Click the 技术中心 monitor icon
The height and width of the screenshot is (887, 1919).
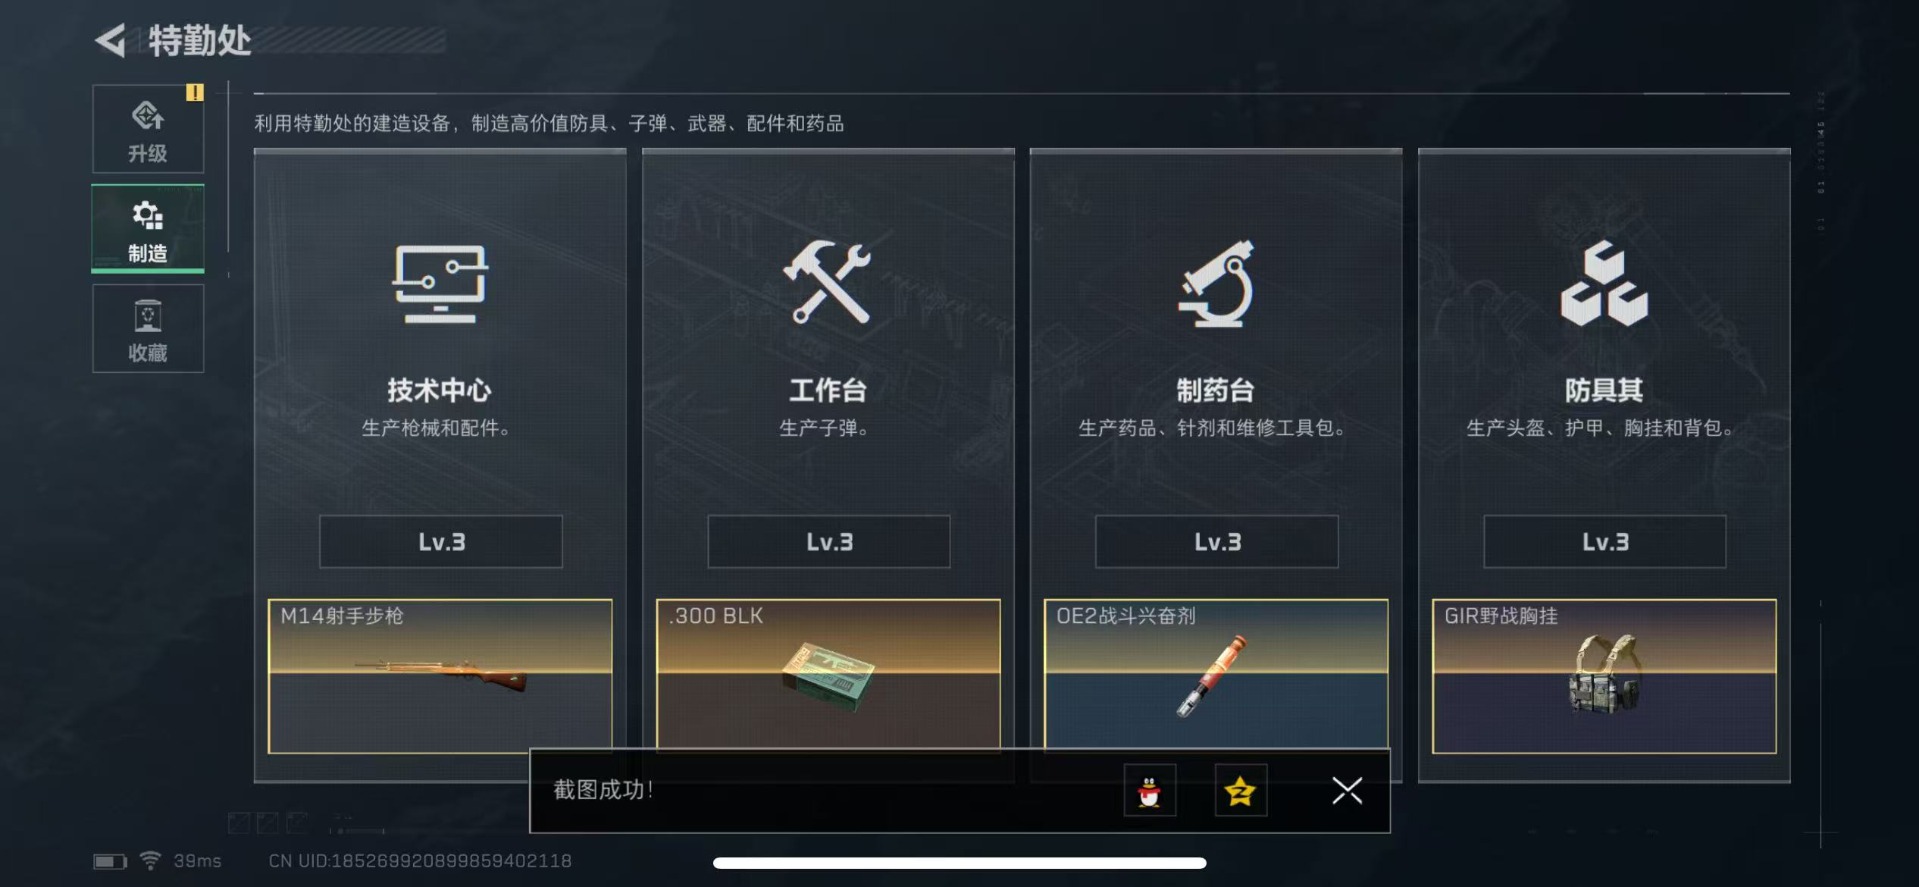[440, 284]
